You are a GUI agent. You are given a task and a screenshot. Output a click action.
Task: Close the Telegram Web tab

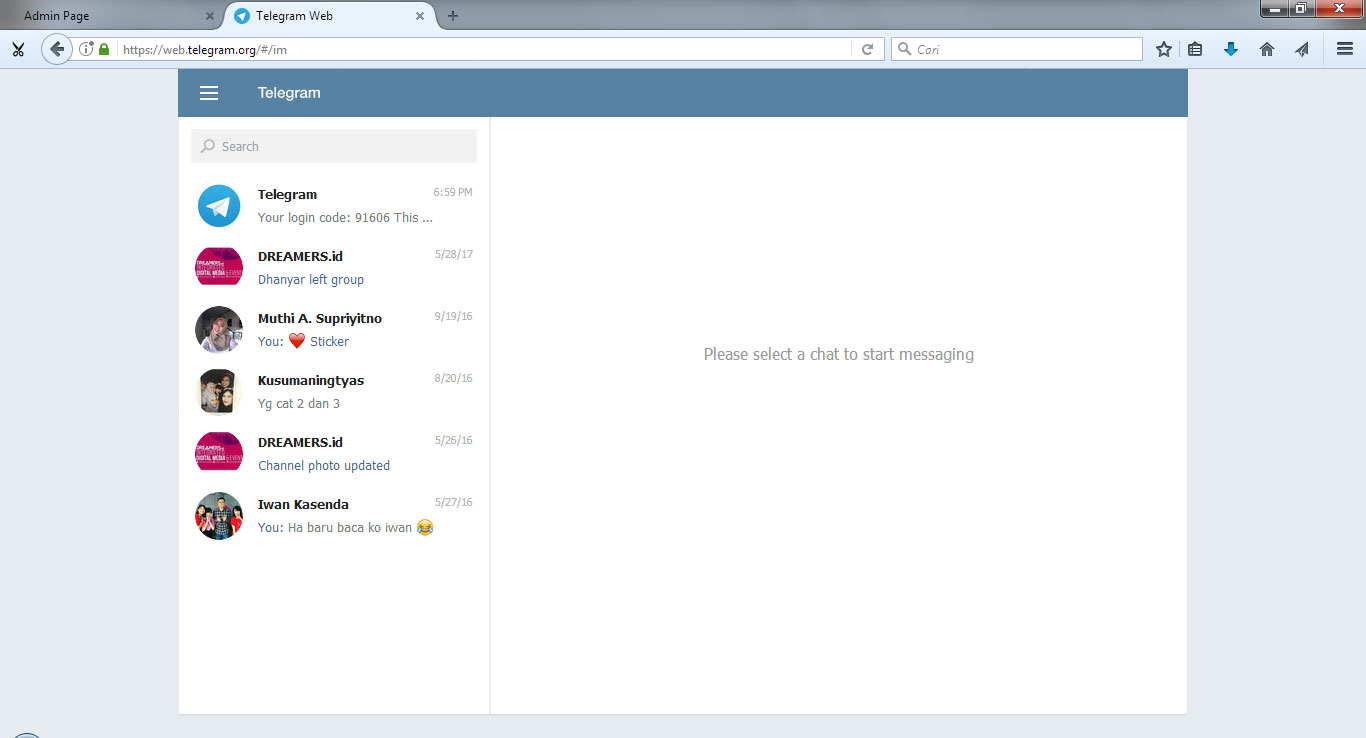420,16
